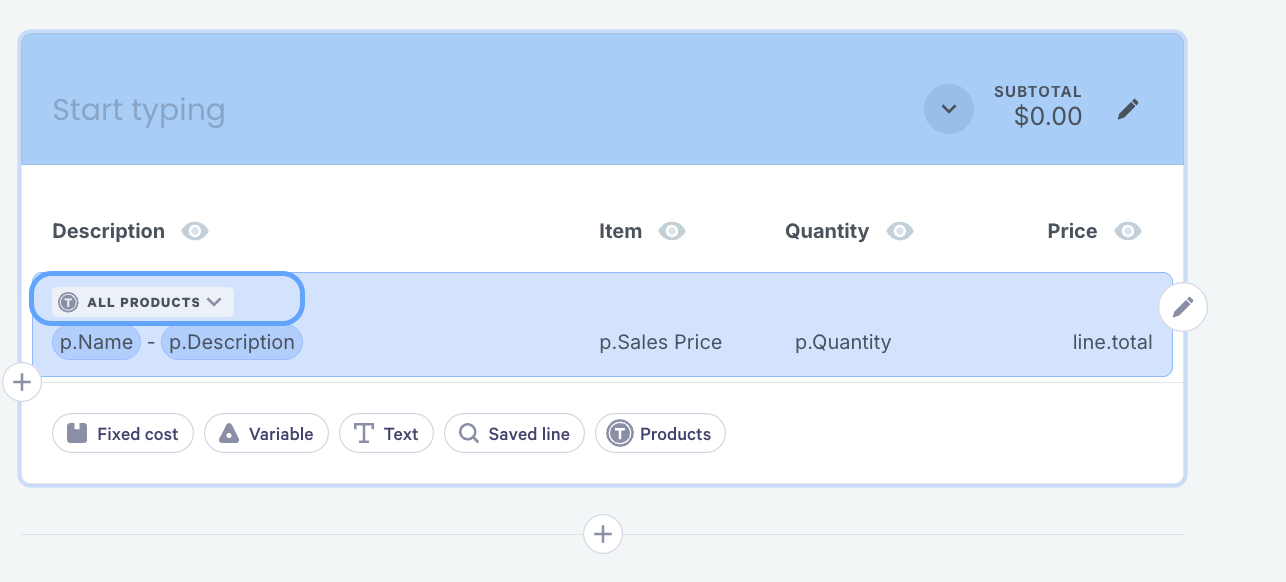The image size is (1286, 582).
Task: Click the product line edit pencil button
Action: coord(1183,307)
